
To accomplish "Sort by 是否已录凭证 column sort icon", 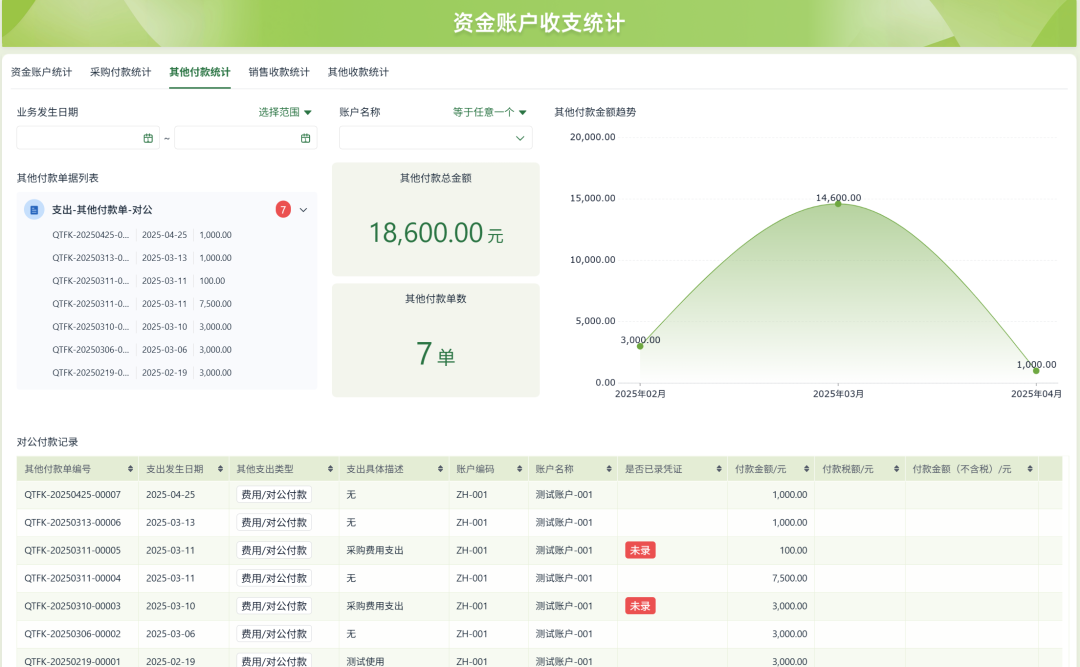I will [718, 469].
